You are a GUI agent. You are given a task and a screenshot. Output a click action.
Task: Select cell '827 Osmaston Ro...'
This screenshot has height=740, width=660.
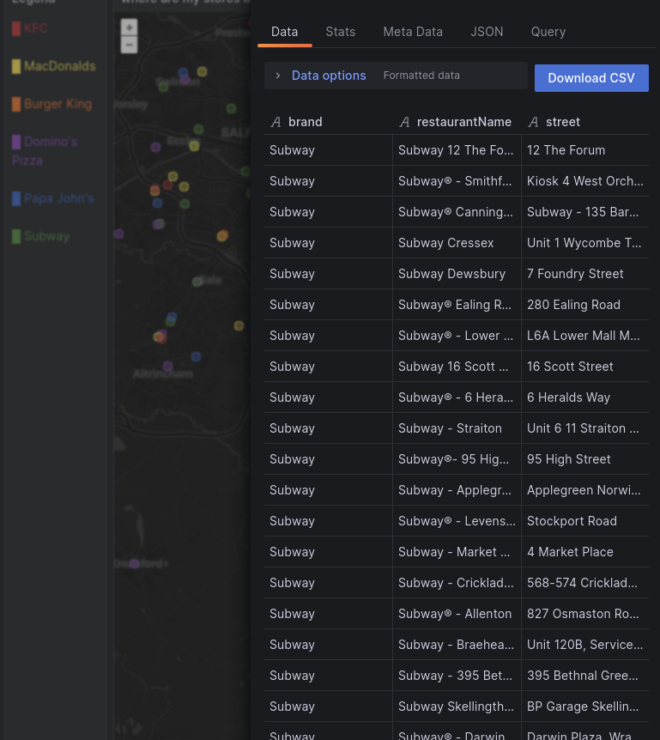(585, 614)
